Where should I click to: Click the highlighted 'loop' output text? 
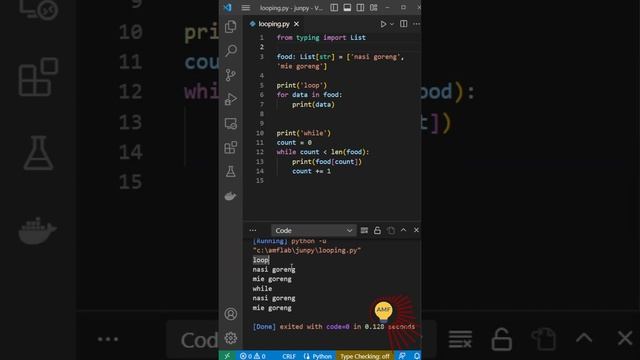pyautogui.click(x=261, y=260)
